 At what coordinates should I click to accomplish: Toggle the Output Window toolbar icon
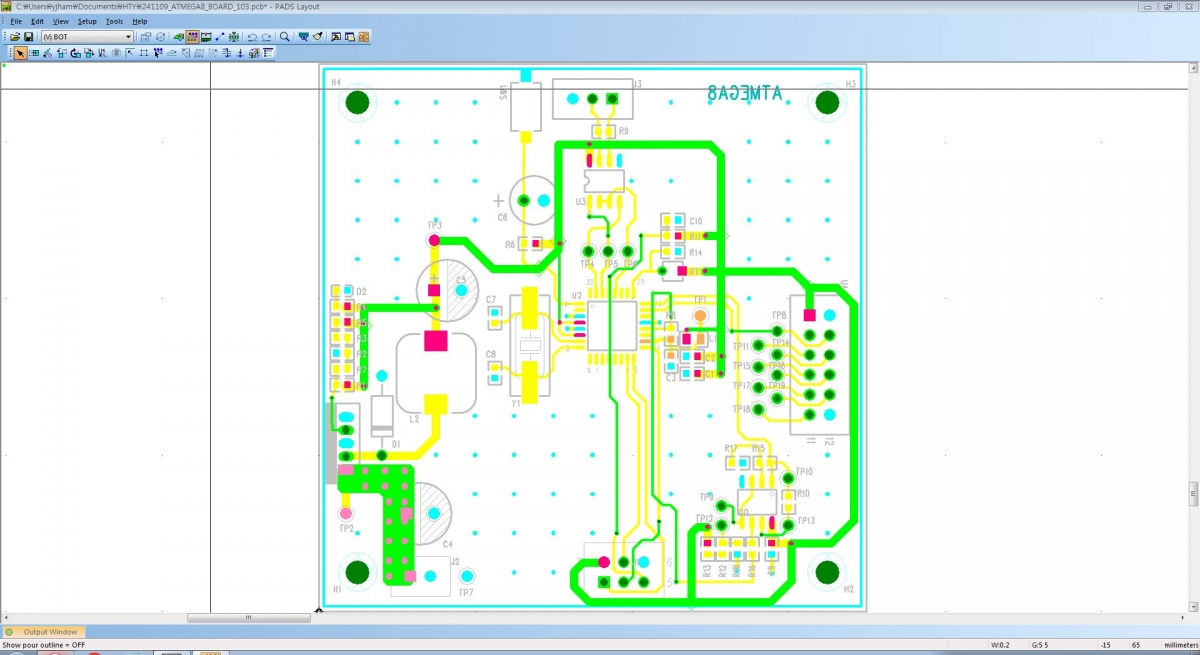coord(337,37)
